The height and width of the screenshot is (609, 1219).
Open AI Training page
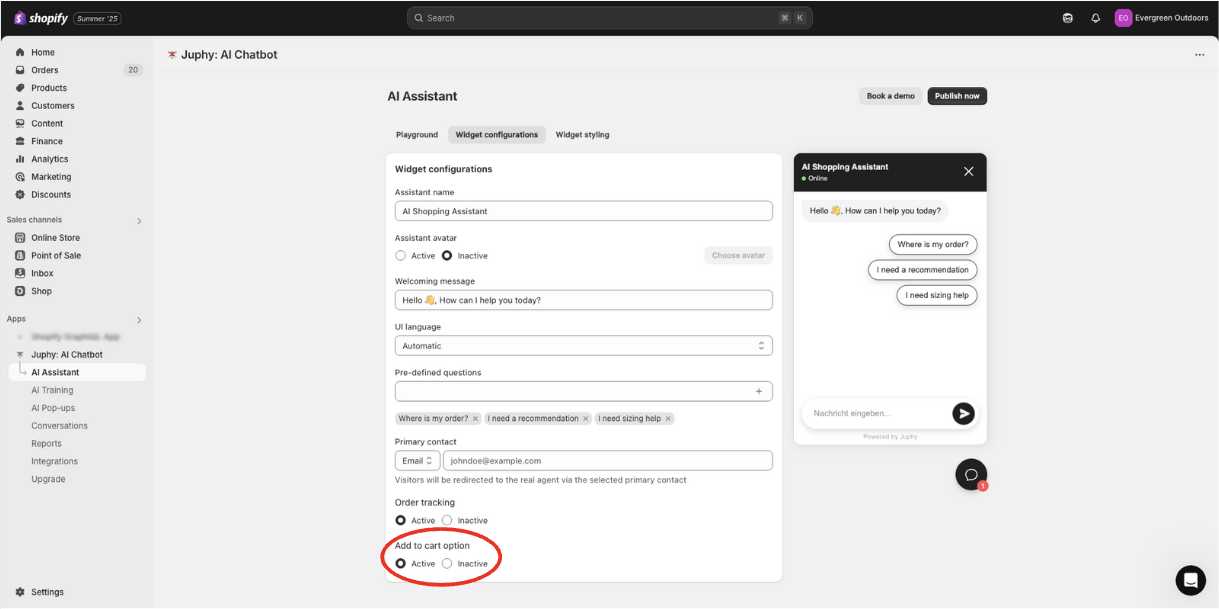coord(52,390)
